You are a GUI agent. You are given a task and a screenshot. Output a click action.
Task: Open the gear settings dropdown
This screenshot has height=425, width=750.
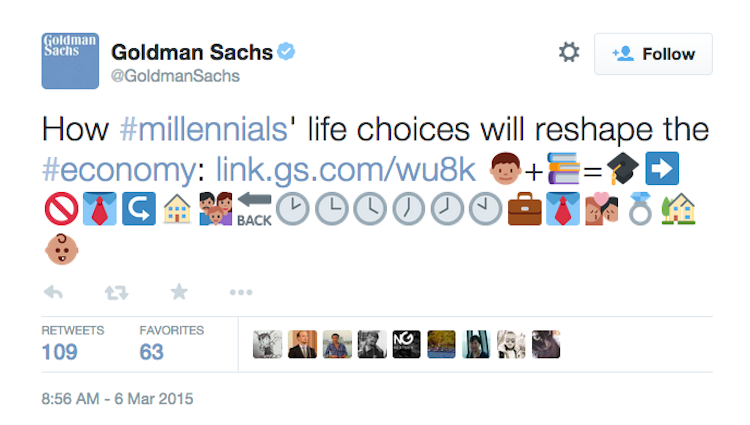pyautogui.click(x=569, y=52)
